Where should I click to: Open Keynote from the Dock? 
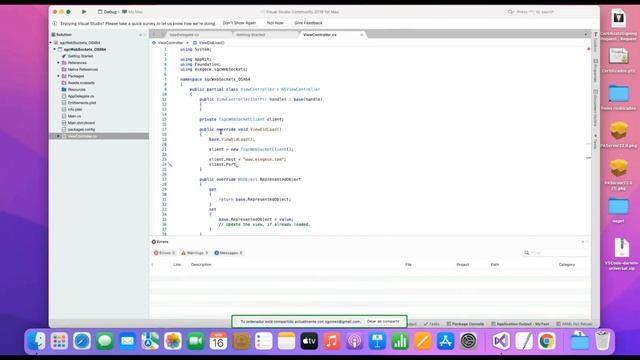pyautogui.click(x=377, y=341)
